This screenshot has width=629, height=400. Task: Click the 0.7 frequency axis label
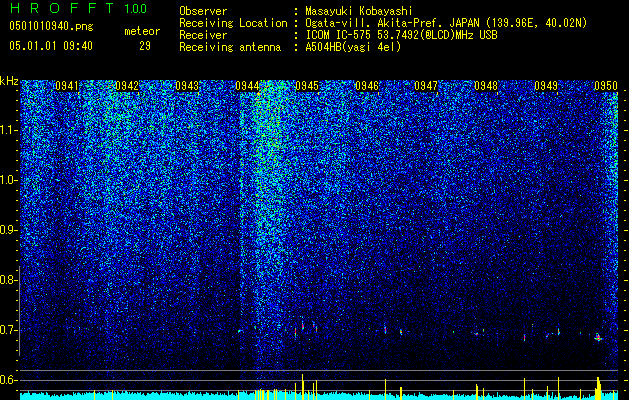point(8,330)
